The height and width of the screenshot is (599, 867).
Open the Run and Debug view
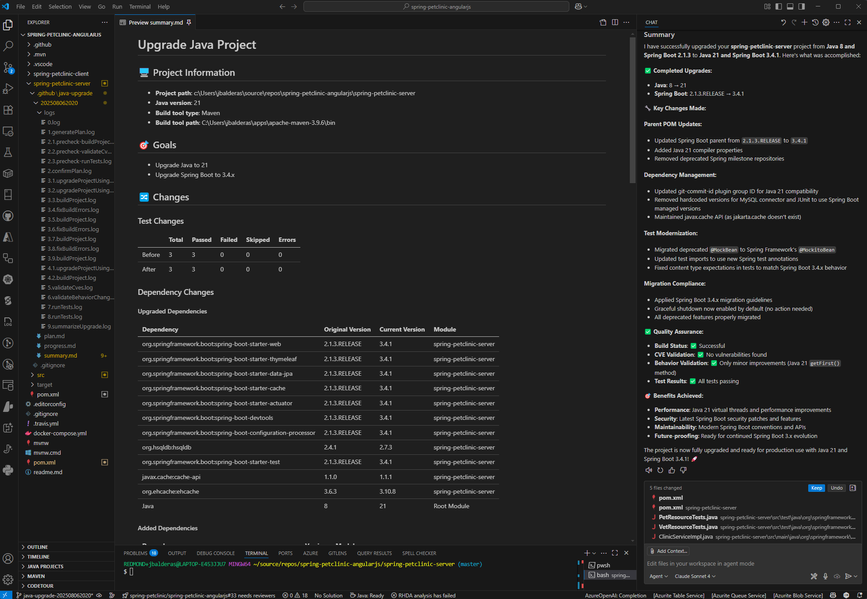[8, 88]
